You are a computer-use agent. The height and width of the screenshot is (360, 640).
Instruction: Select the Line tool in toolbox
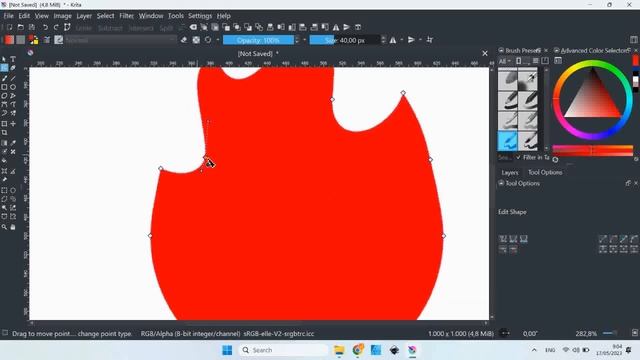pos(13,78)
